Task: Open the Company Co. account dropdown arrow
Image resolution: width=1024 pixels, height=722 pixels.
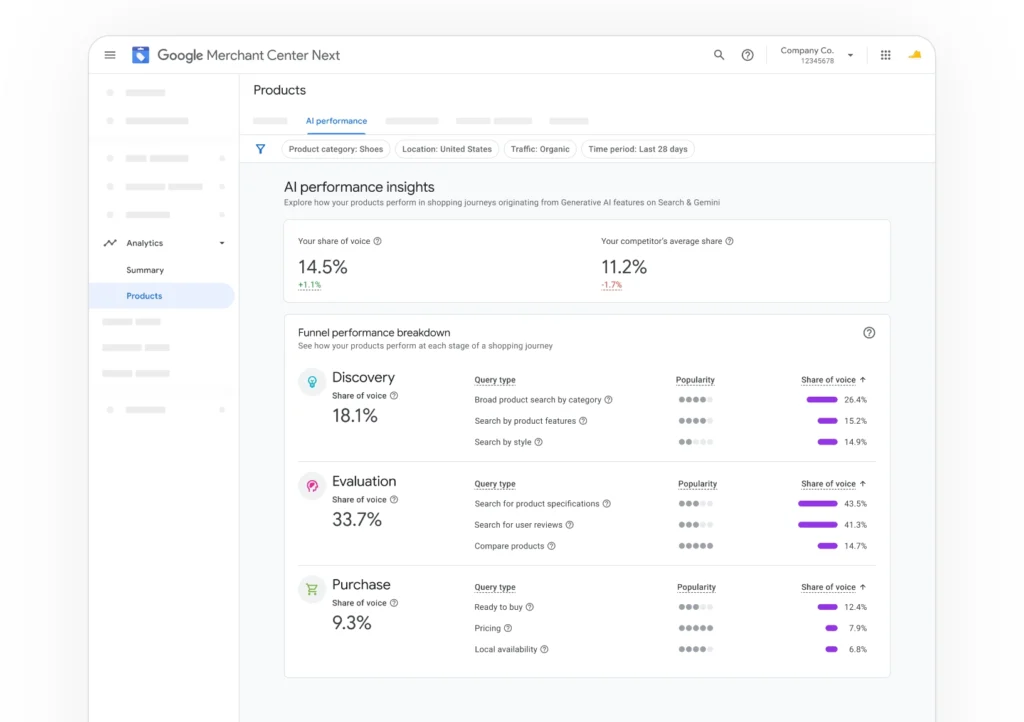Action: point(850,55)
